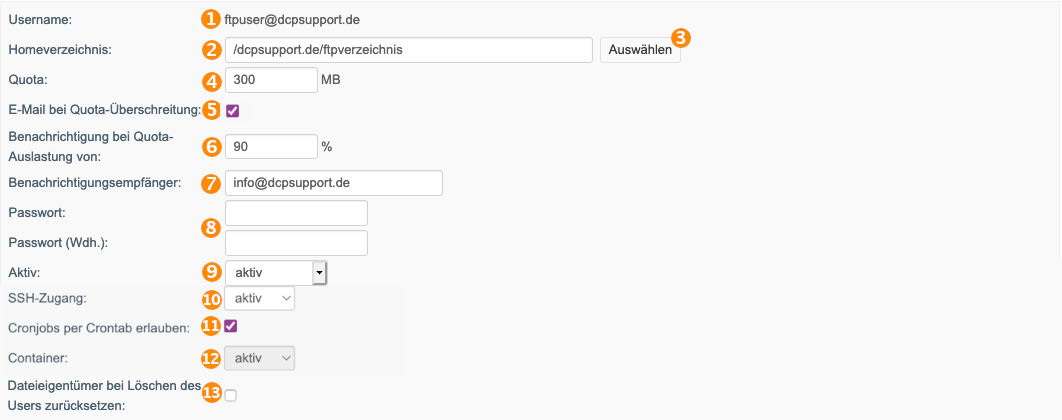Open the Aktiv status dropdown
1062x420 pixels.
click(276, 273)
